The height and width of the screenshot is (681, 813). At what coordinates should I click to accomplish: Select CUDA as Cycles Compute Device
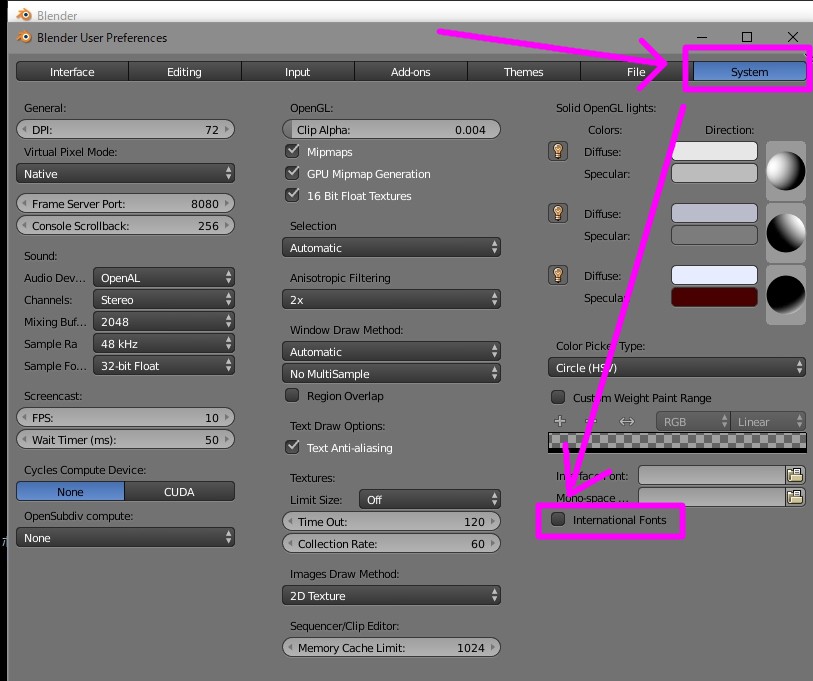179,491
